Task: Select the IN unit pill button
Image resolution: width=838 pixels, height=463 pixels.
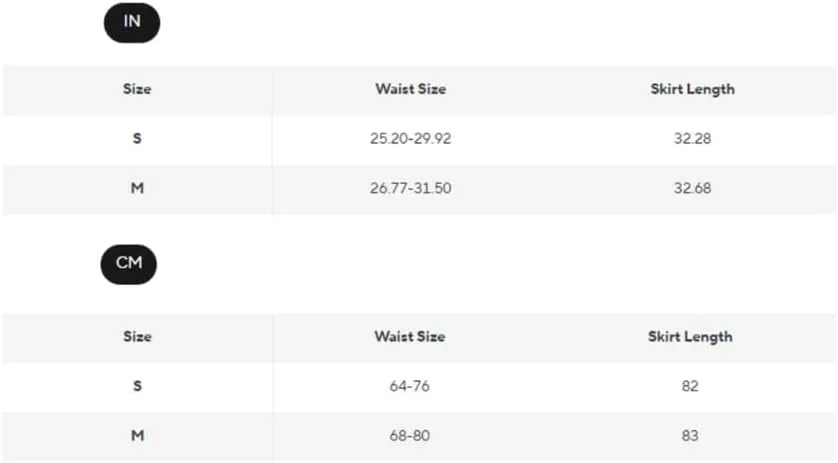Action: pos(131,22)
